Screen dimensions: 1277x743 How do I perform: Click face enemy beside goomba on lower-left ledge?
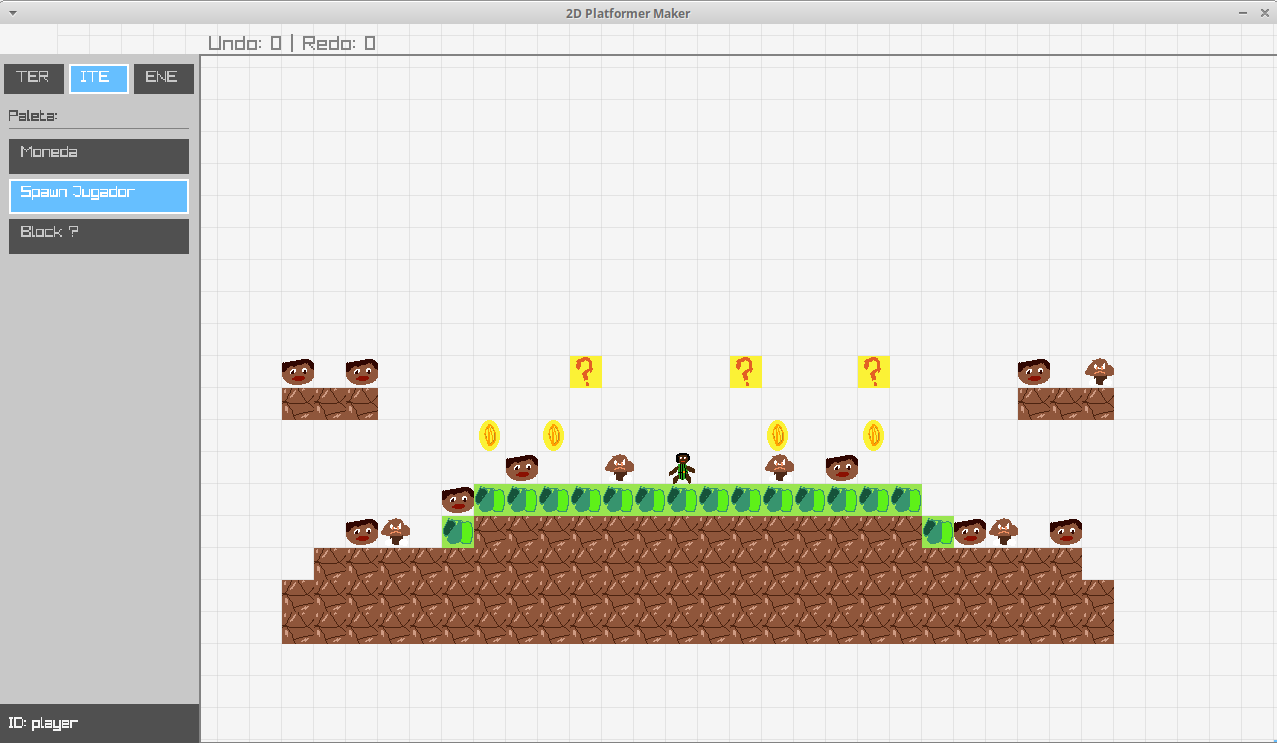point(362,532)
